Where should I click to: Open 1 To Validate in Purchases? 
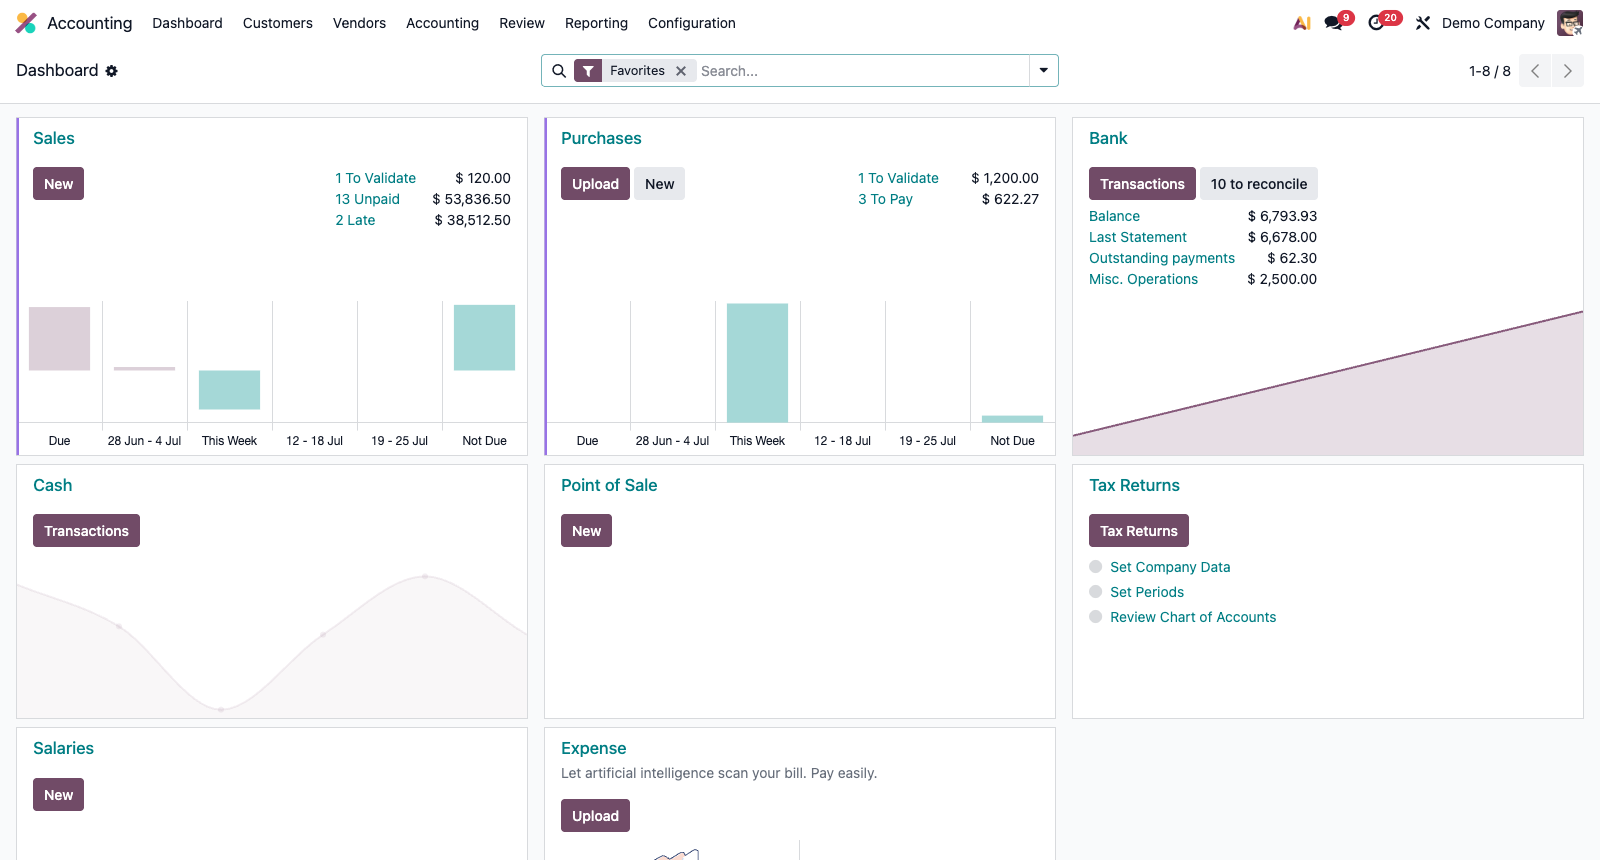(898, 178)
